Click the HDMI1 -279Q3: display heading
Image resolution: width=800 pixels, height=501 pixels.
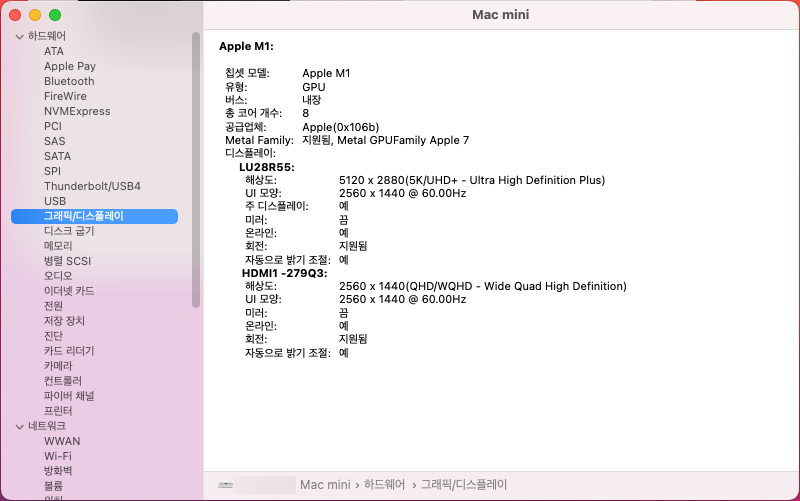tap(285, 273)
